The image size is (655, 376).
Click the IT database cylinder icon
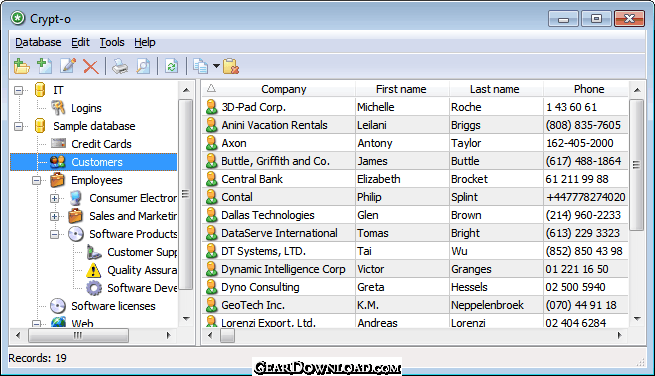click(x=40, y=90)
